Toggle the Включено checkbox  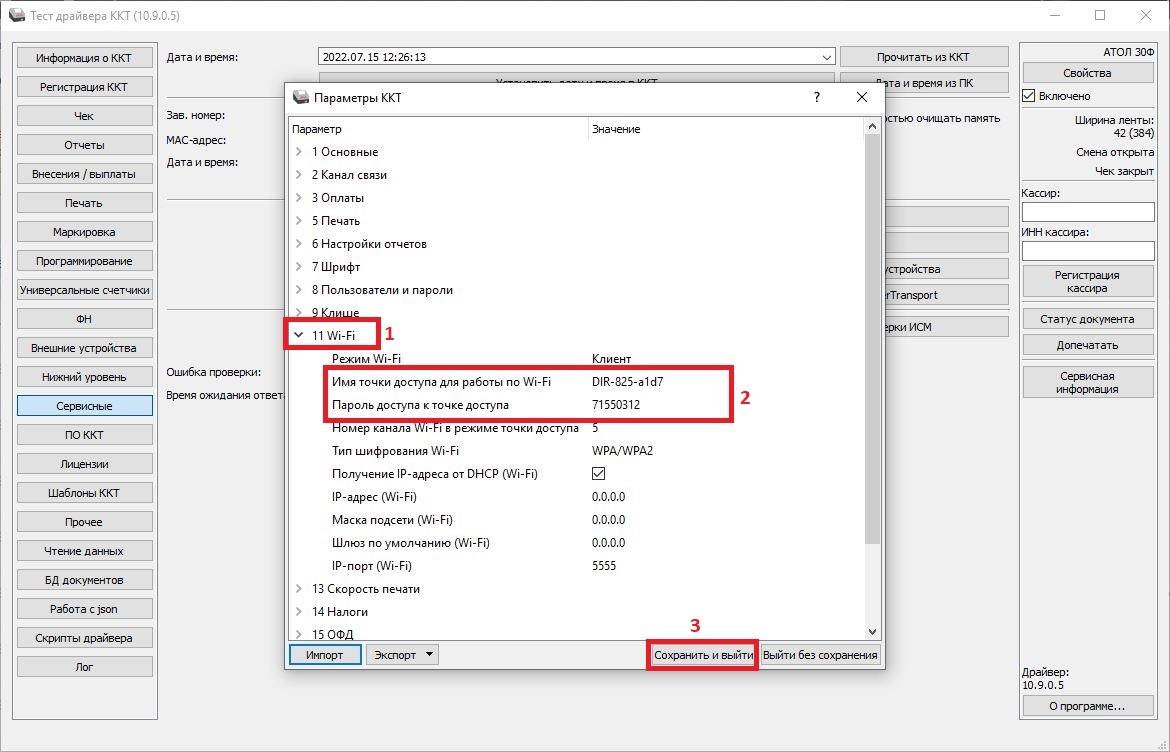(1029, 96)
